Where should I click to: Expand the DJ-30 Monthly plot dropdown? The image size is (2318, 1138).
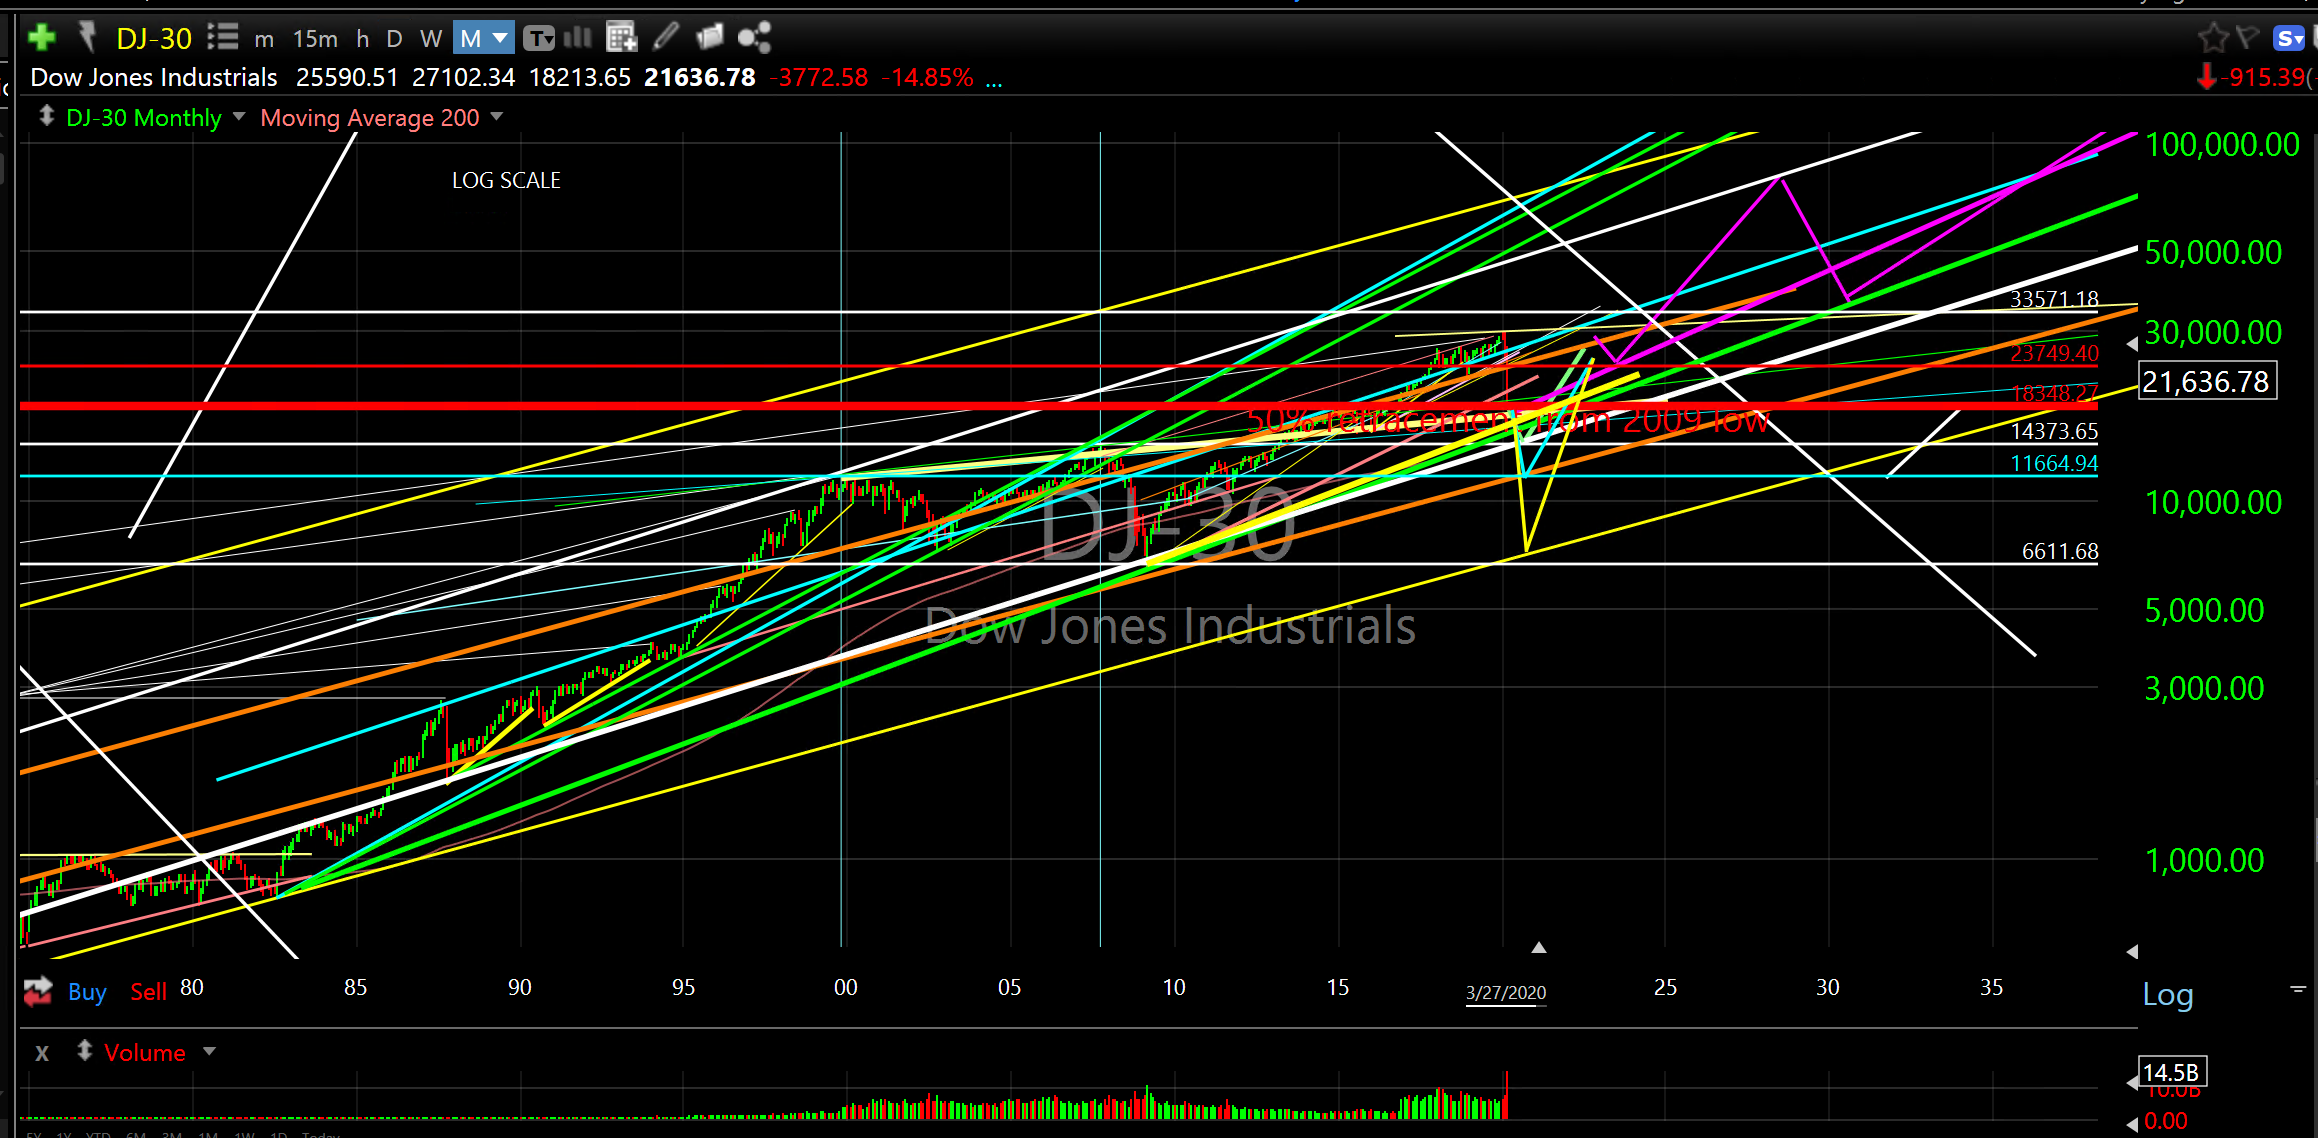point(239,117)
